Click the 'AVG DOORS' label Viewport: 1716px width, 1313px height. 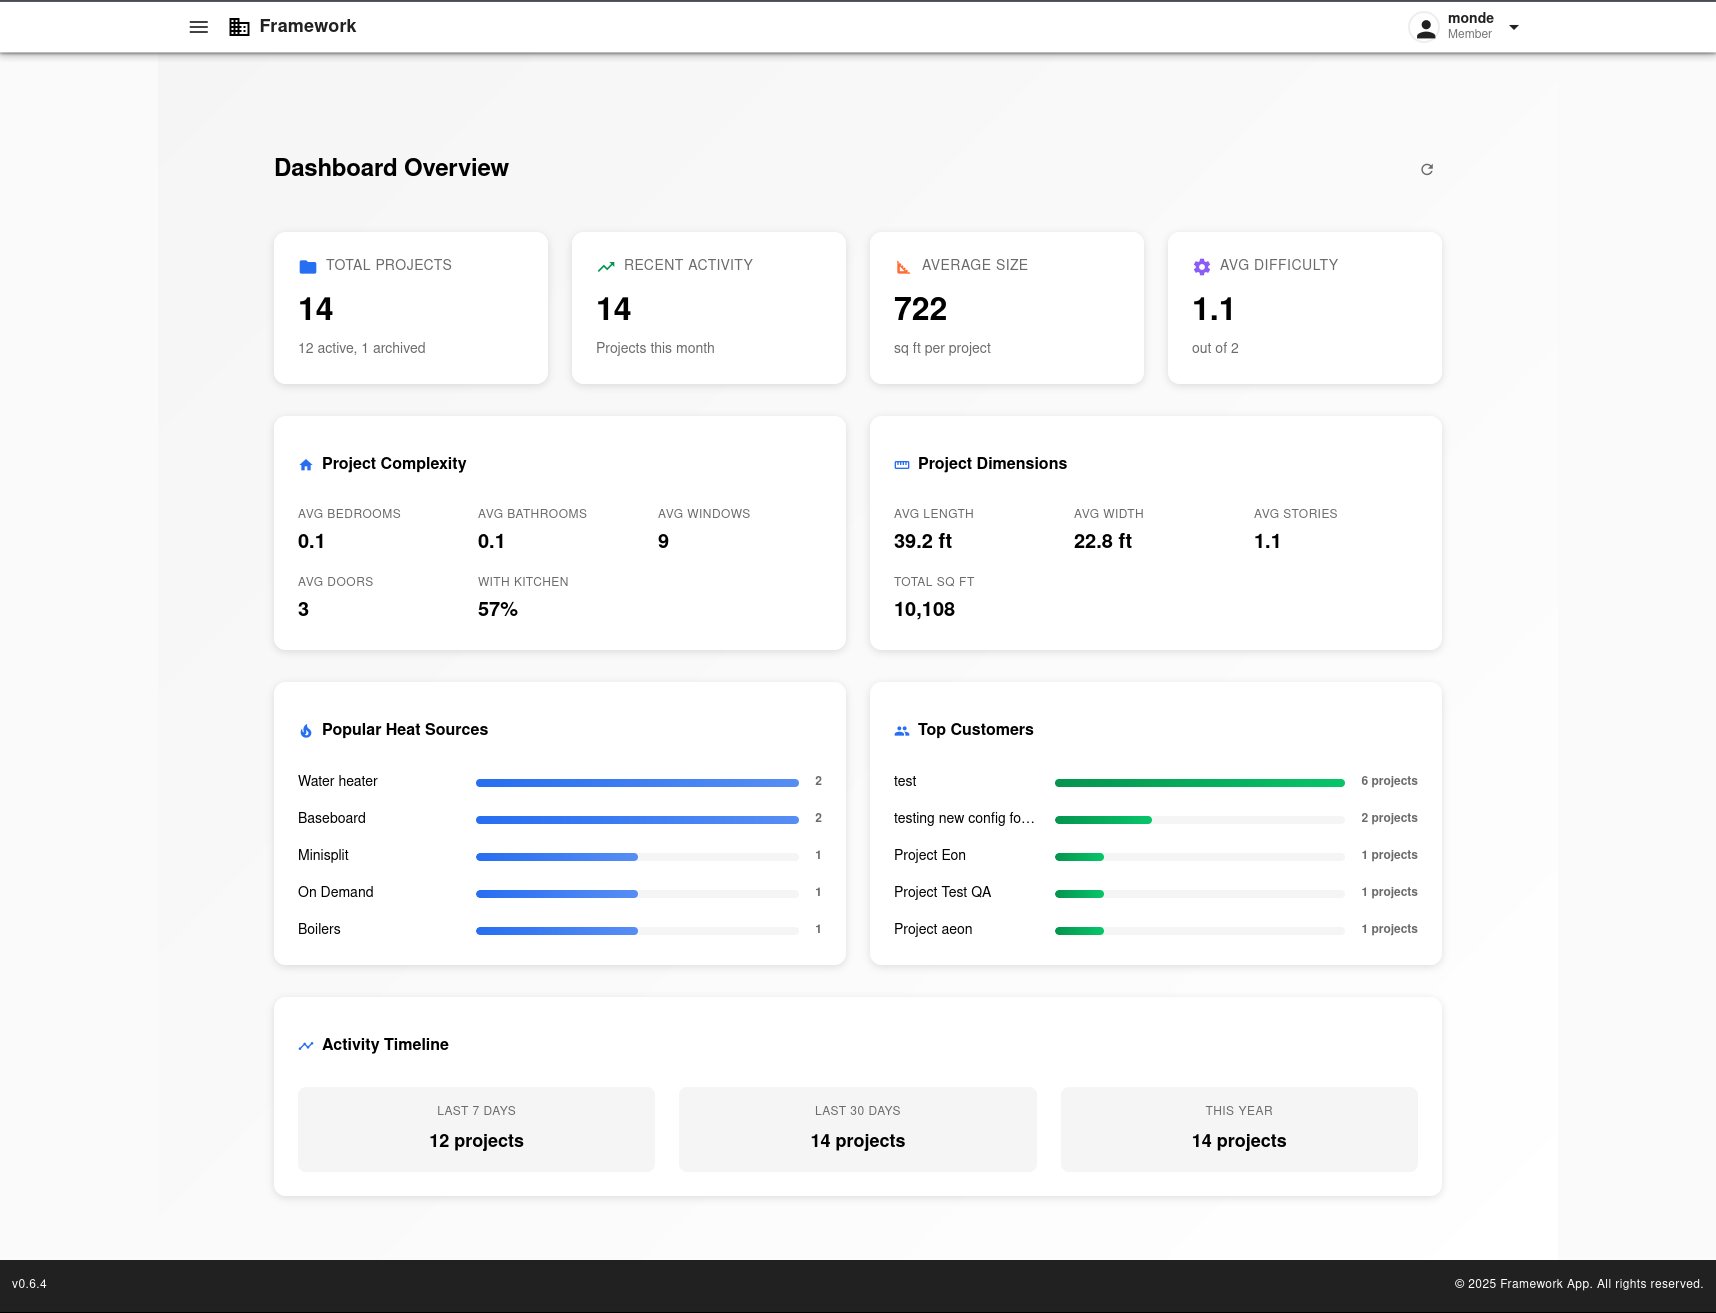pyautogui.click(x=335, y=582)
